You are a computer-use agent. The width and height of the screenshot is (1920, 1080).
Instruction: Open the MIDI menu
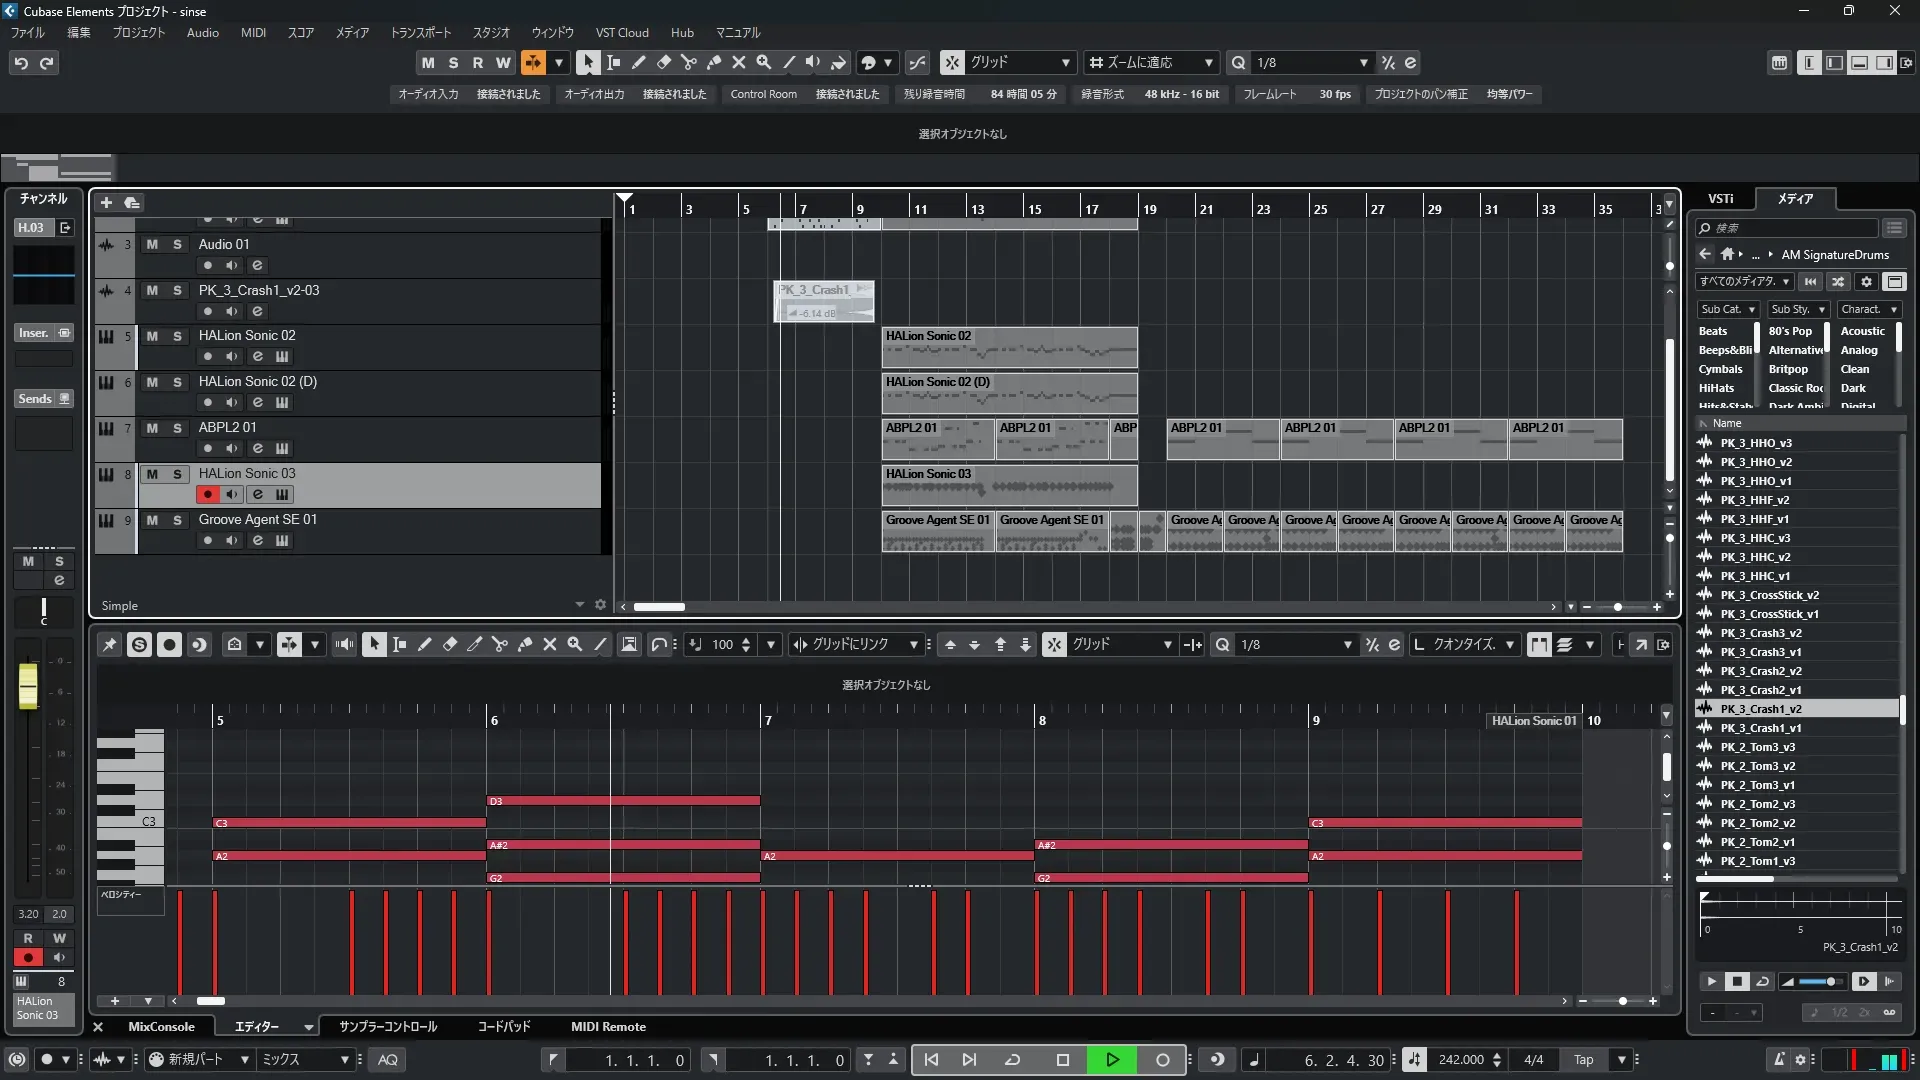pos(253,33)
